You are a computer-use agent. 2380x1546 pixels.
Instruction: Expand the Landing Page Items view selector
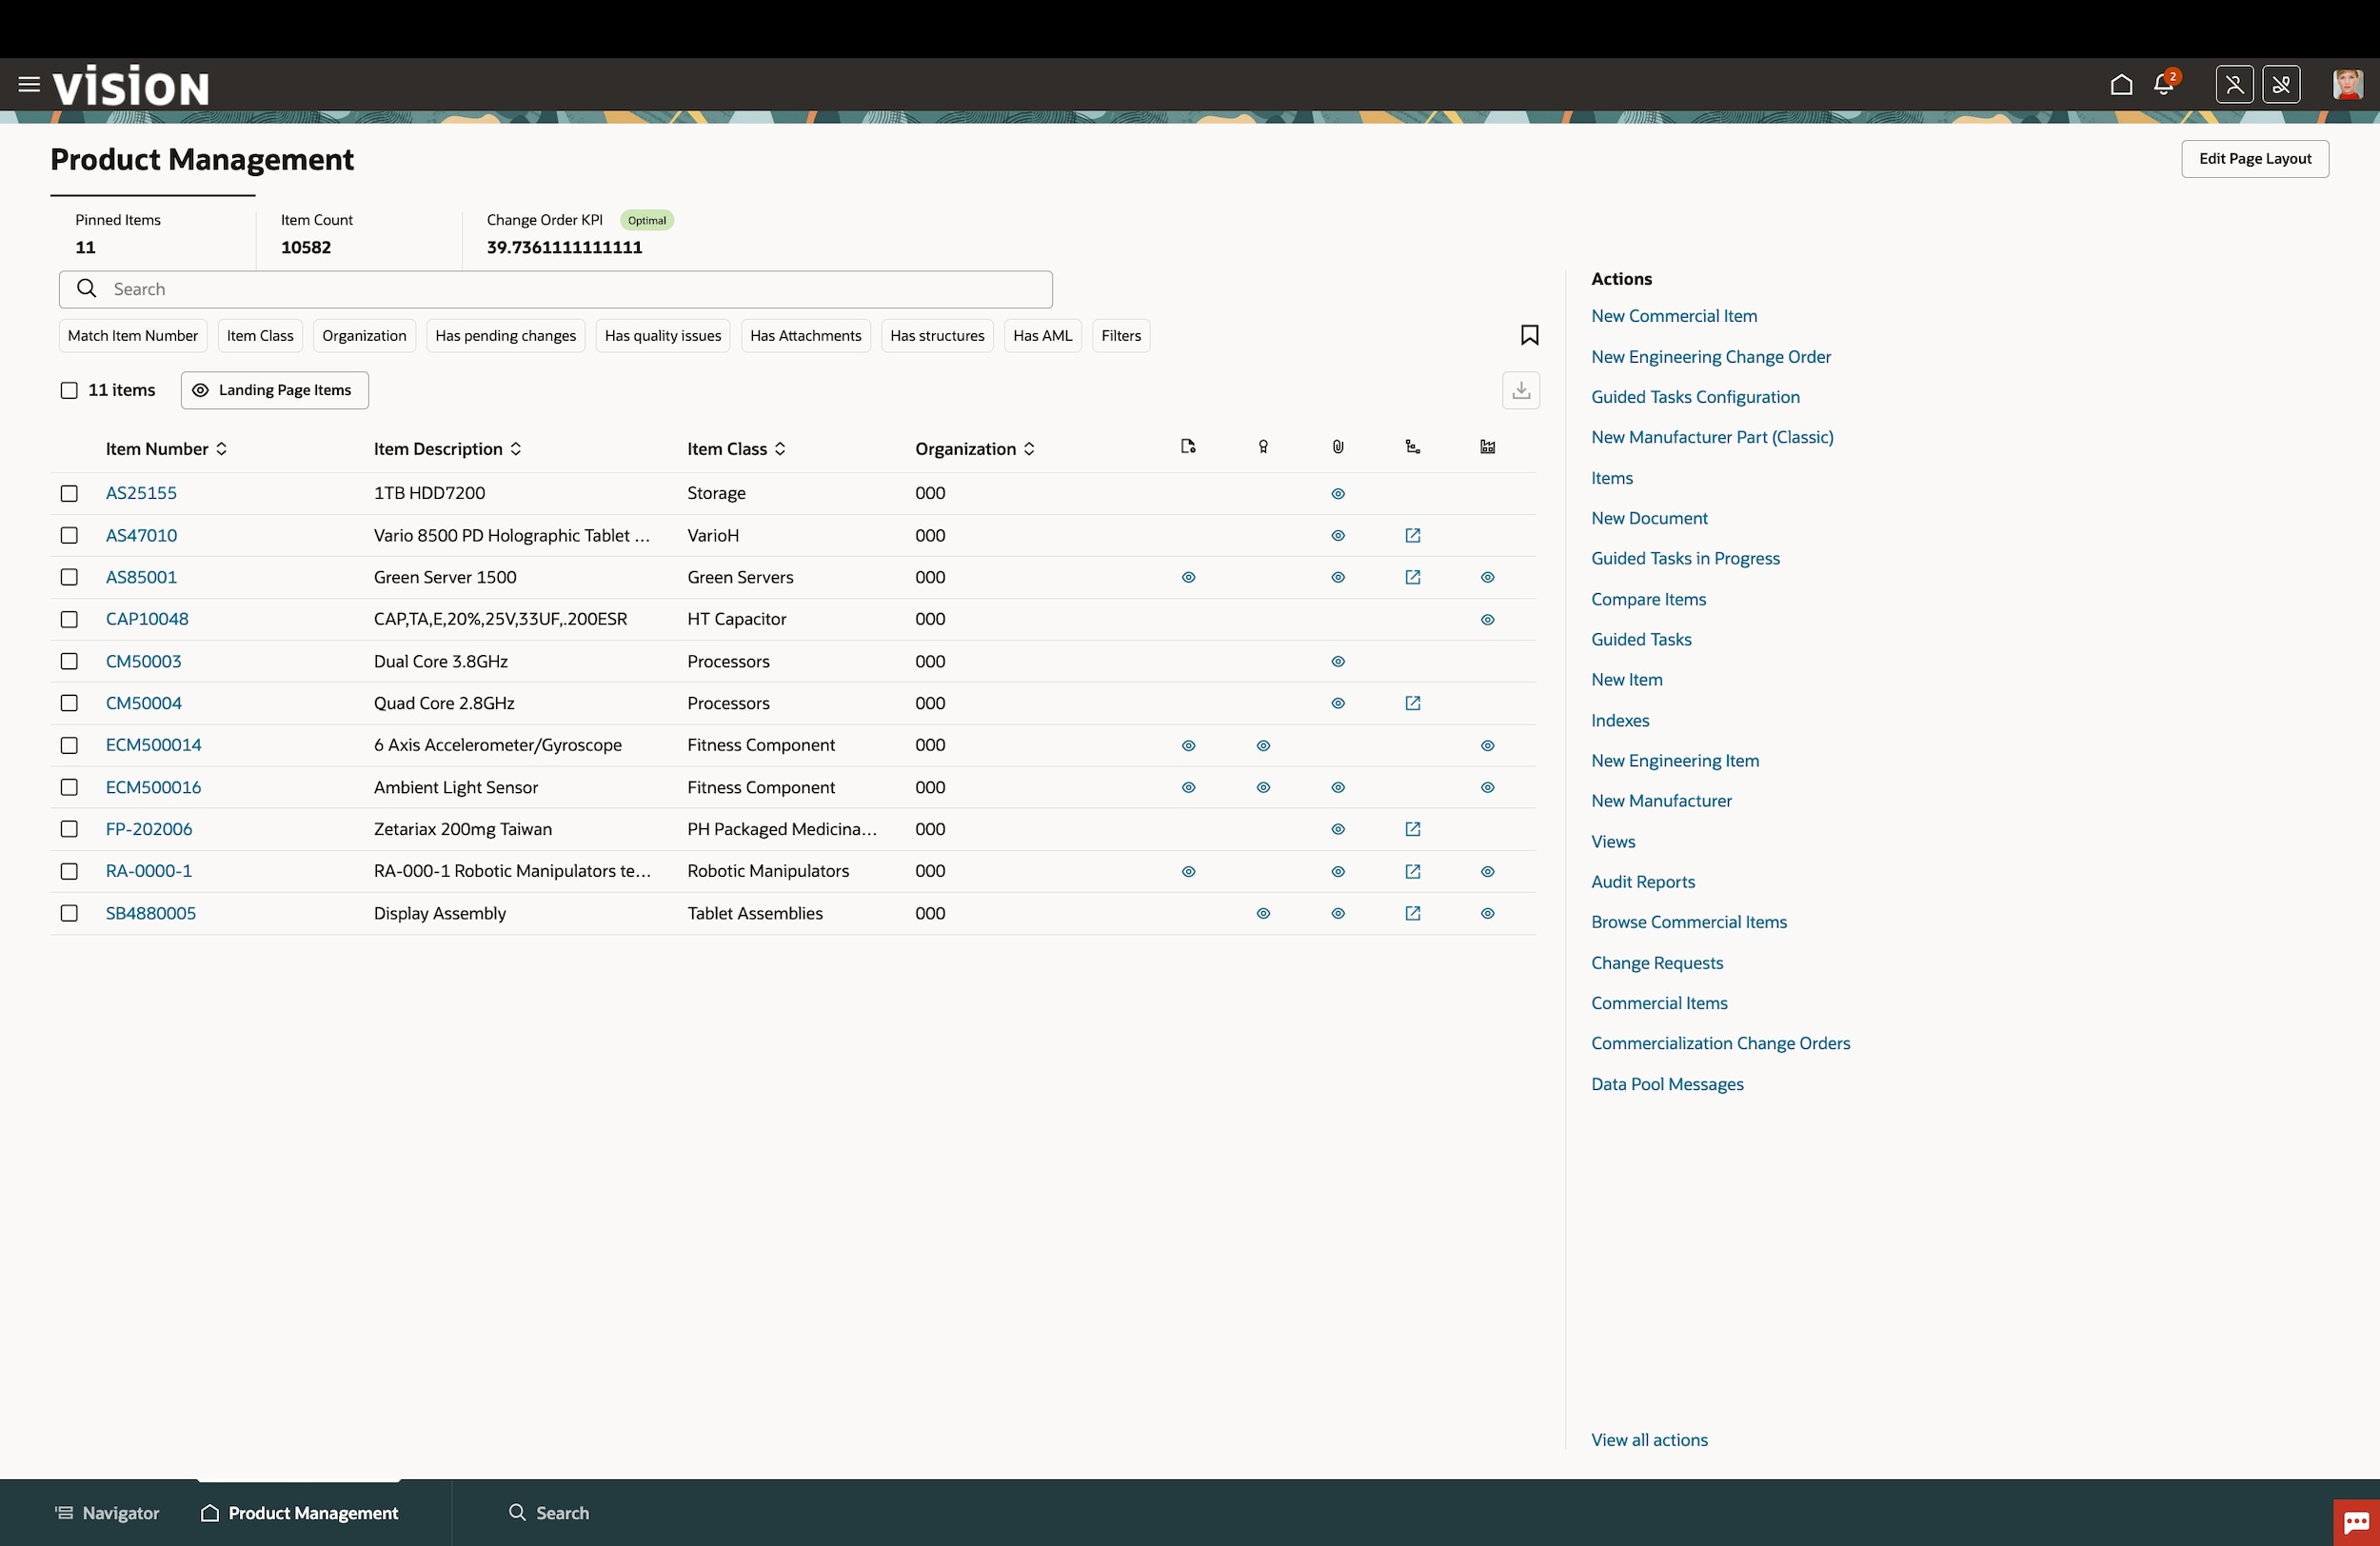tap(274, 391)
